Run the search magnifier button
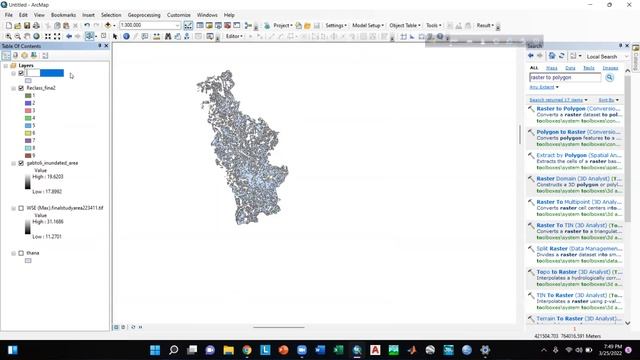This screenshot has height=360, width=640. 609,77
